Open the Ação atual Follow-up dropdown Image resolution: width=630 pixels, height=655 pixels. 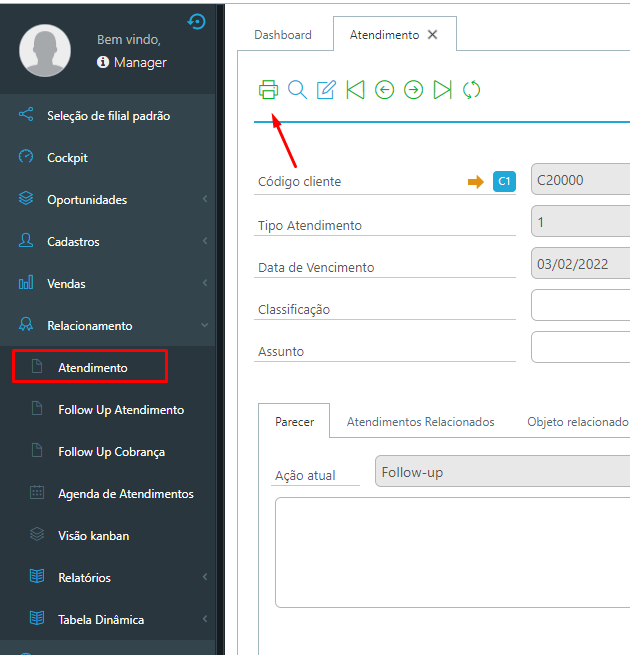point(502,471)
